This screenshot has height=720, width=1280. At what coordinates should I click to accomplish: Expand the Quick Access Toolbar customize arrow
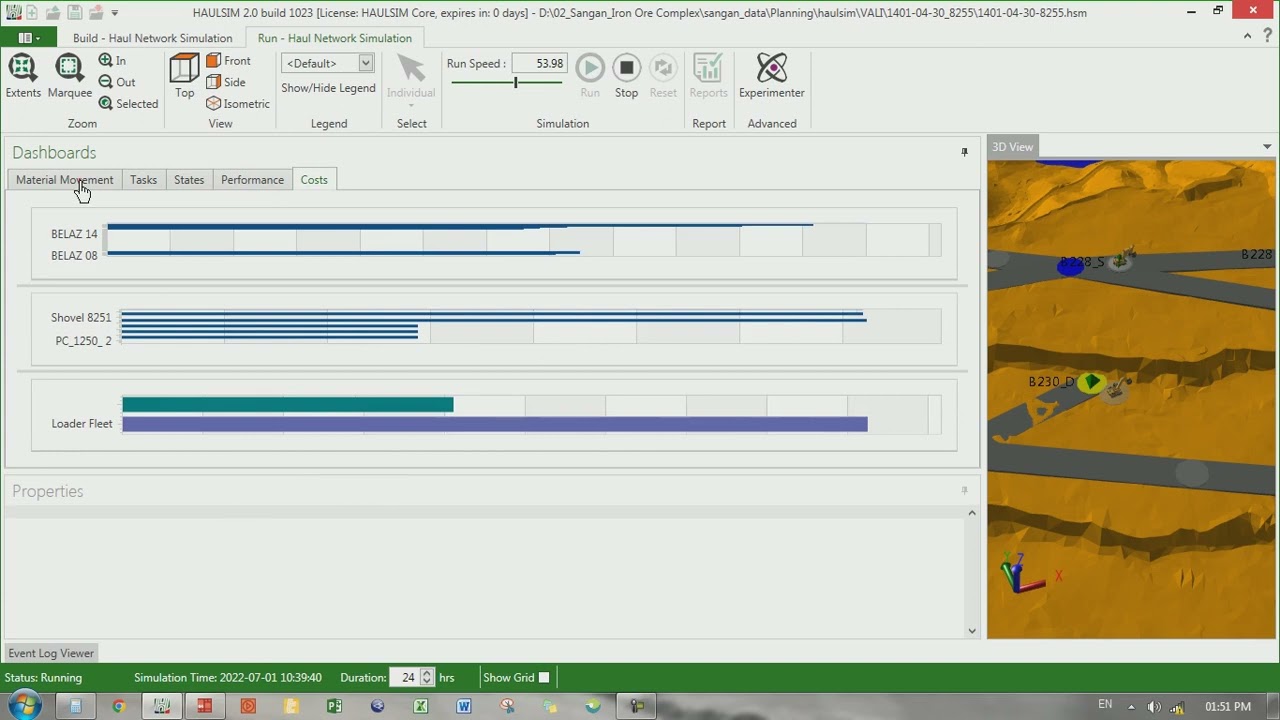point(115,13)
